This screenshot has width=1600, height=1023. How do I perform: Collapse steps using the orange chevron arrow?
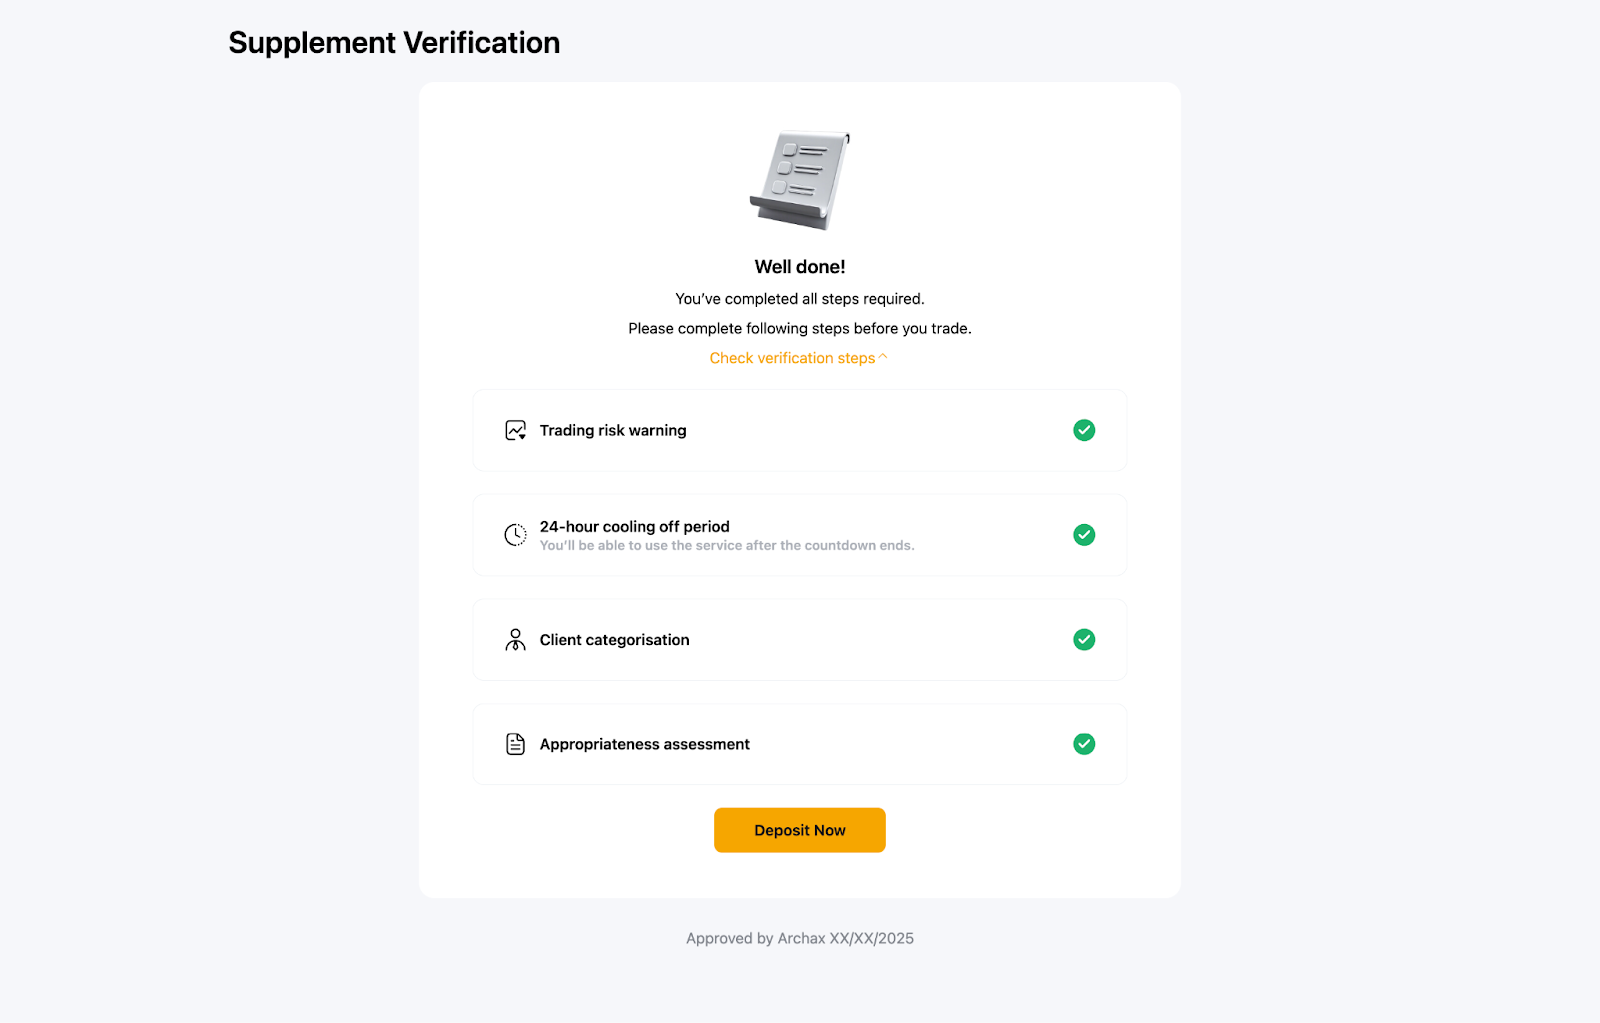coord(883,357)
